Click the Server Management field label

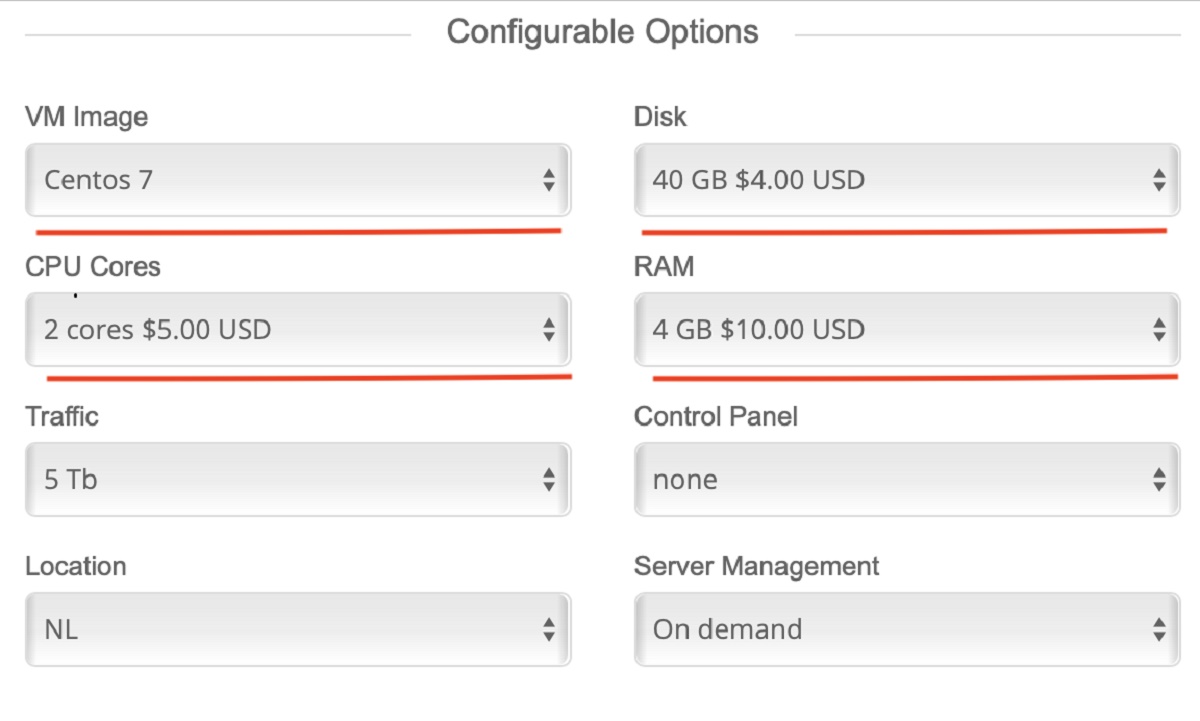pyautogui.click(x=756, y=566)
